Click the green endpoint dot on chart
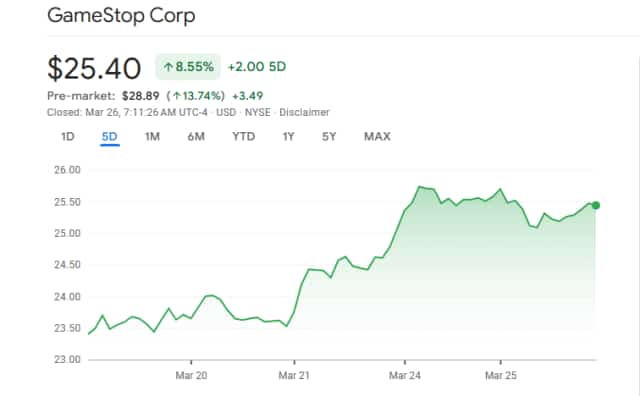This screenshot has height=396, width=640. [x=596, y=205]
